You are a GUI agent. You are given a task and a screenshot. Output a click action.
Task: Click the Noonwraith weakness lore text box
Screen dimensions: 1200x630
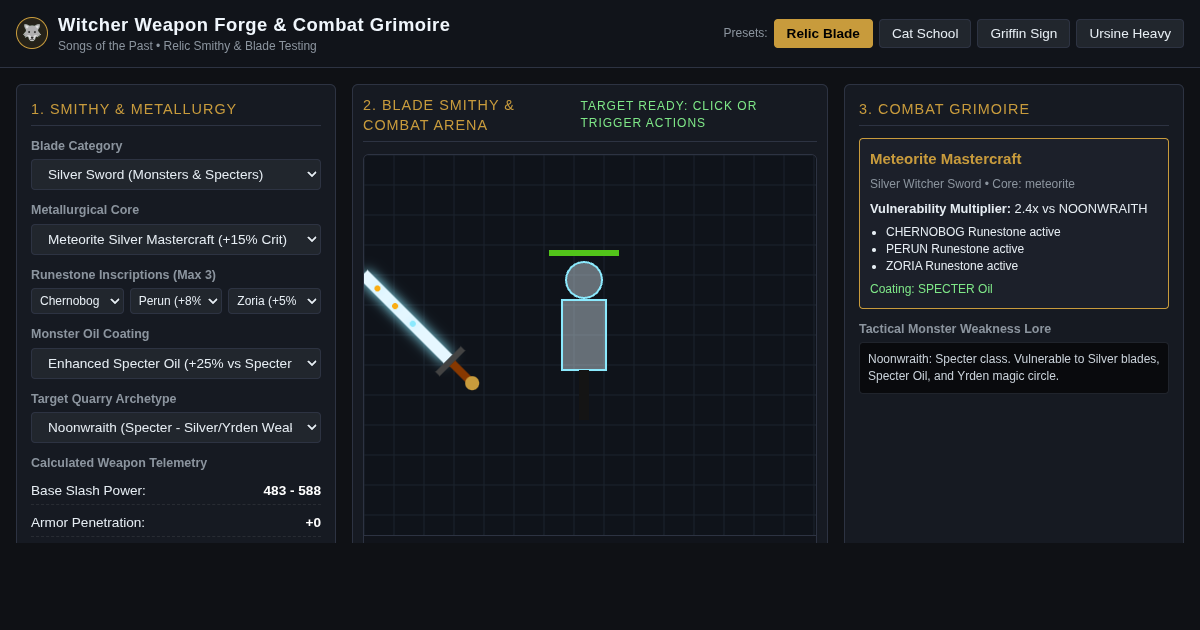pos(1014,368)
